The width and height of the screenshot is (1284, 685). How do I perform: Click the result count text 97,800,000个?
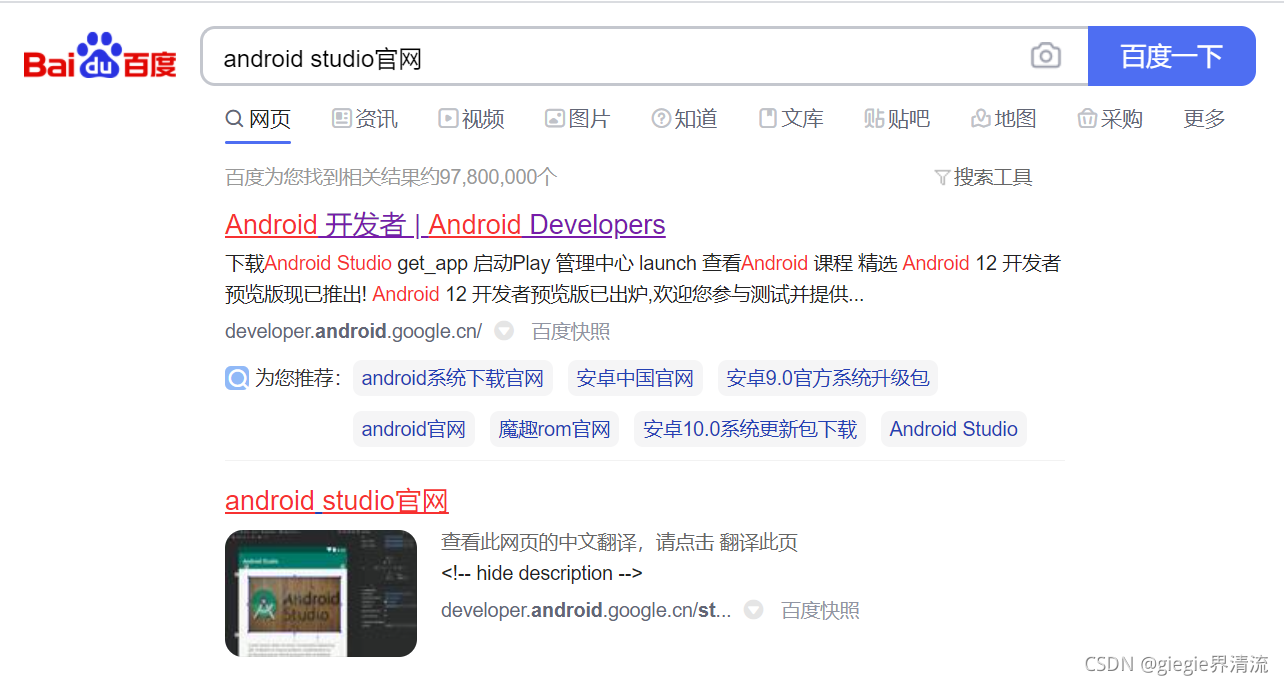(498, 178)
